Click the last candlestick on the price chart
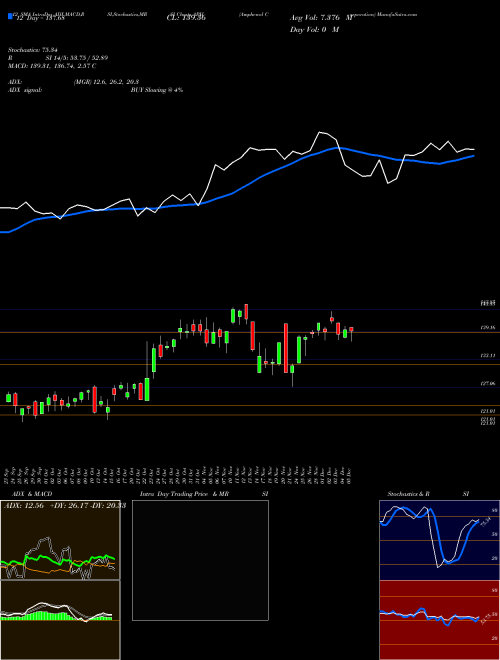Viewport: 500px width, 660px height. coord(351,332)
